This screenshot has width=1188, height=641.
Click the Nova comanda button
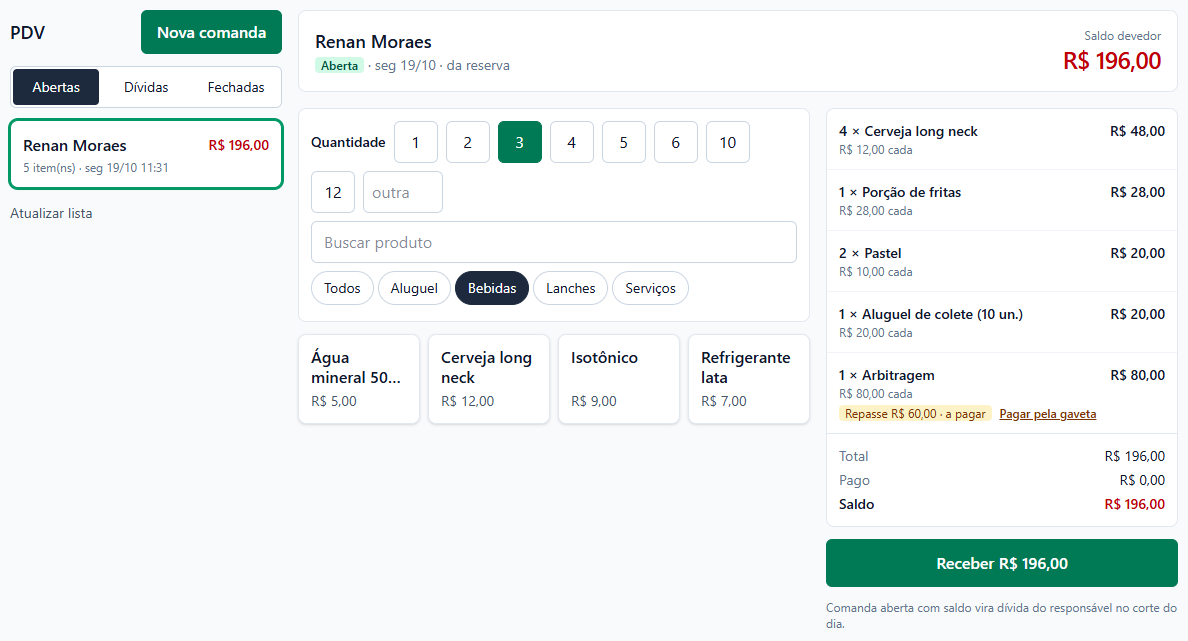[x=211, y=32]
